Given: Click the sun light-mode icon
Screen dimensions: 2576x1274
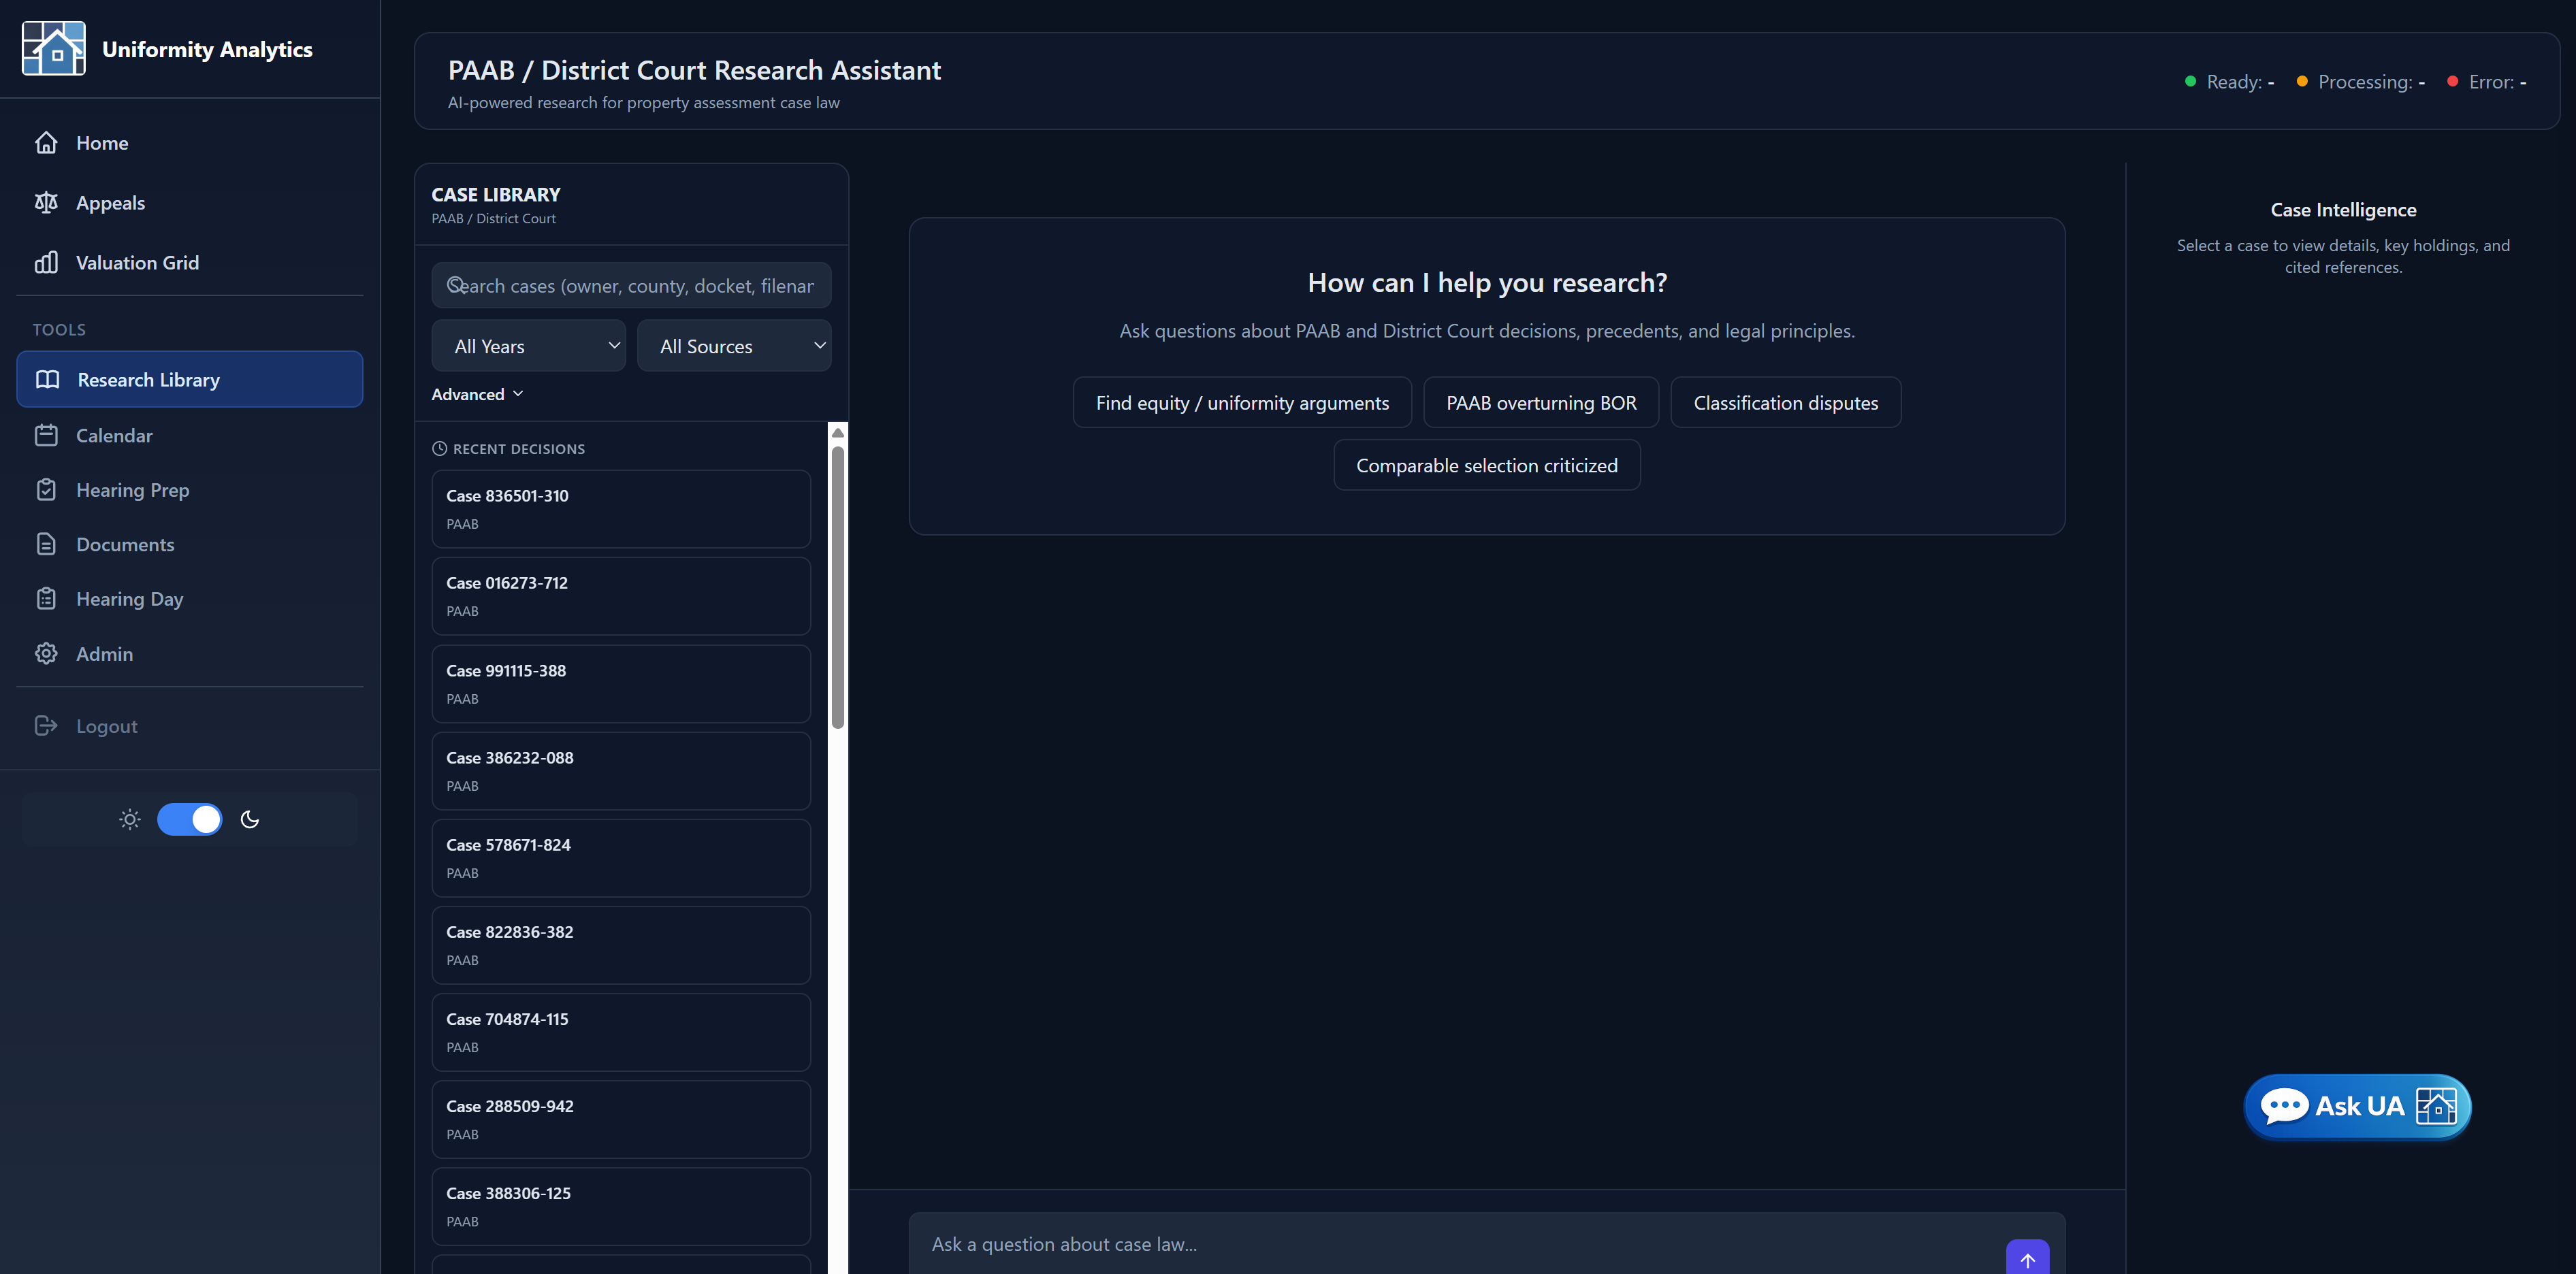Looking at the screenshot, I should (x=130, y=820).
